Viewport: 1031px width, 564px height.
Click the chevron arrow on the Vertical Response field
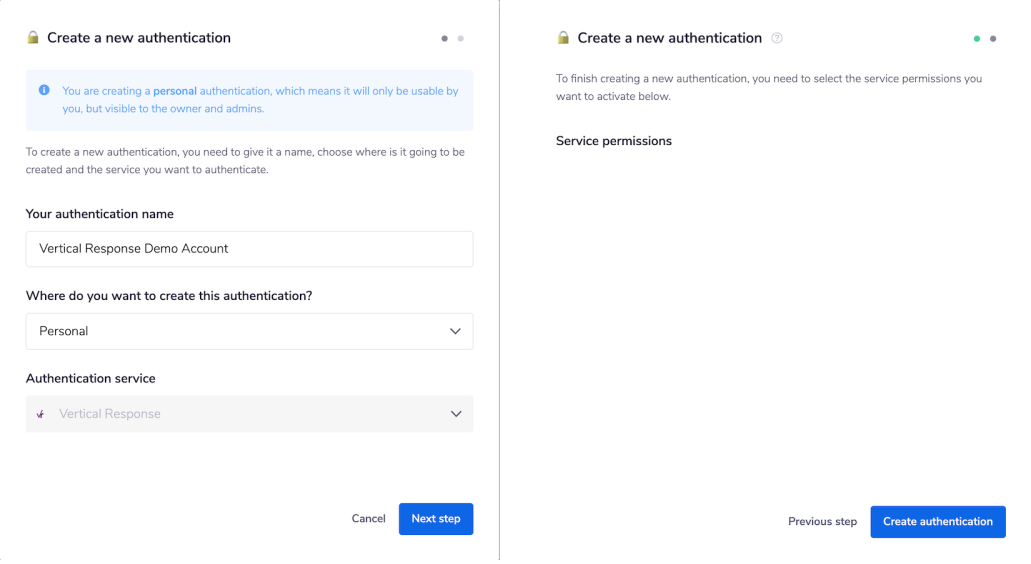(x=456, y=414)
